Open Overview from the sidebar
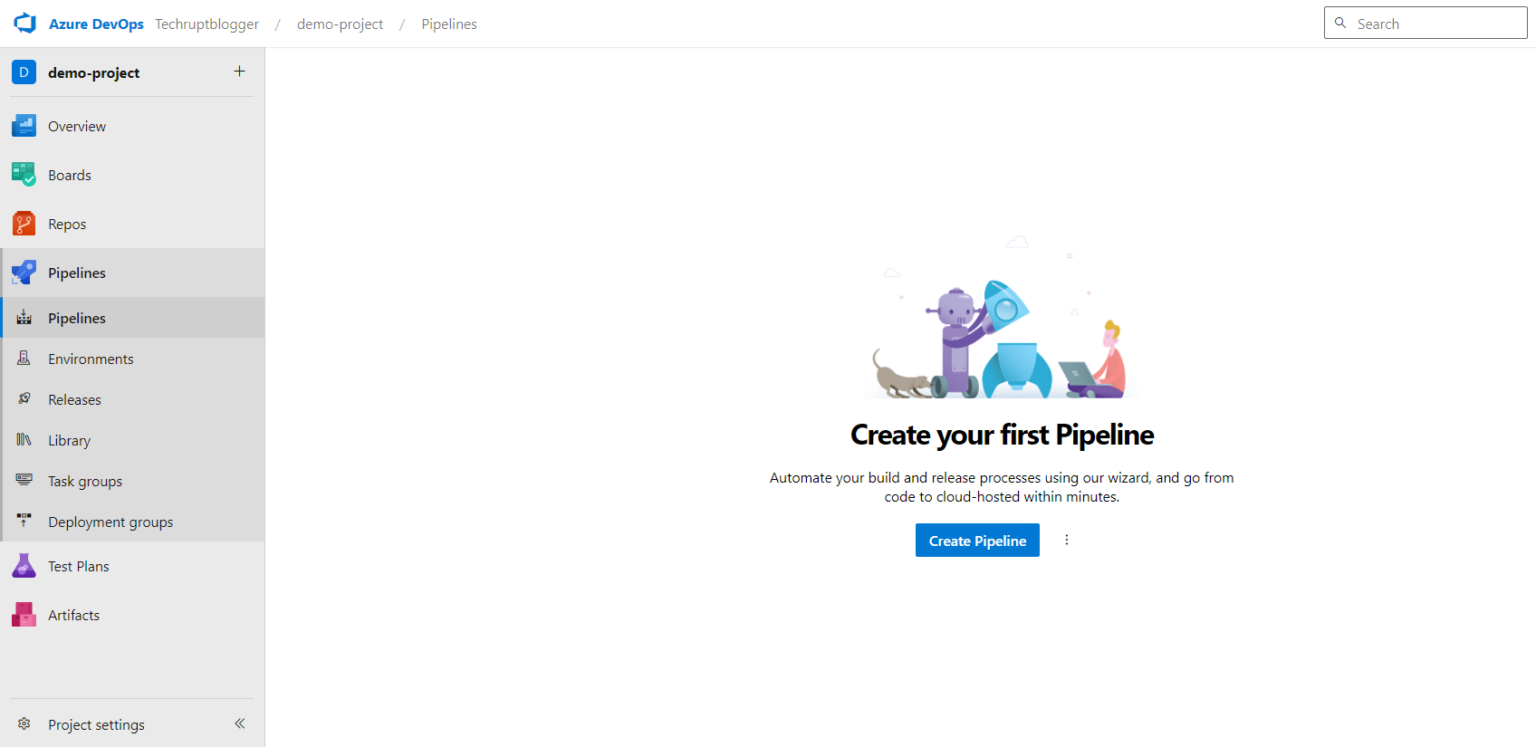1536x747 pixels. tap(77, 125)
